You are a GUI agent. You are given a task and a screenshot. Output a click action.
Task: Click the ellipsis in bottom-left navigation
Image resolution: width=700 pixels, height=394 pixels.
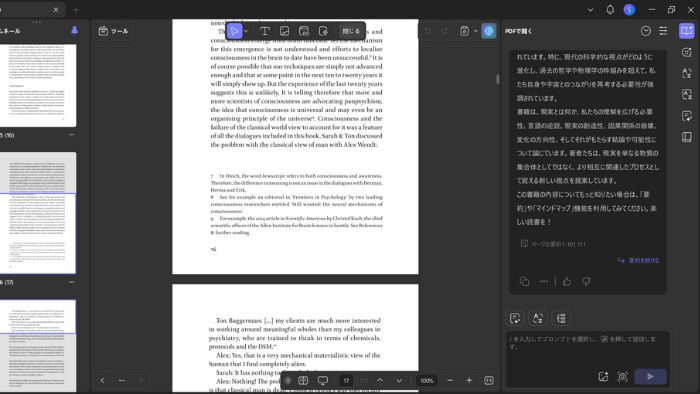coord(121,381)
